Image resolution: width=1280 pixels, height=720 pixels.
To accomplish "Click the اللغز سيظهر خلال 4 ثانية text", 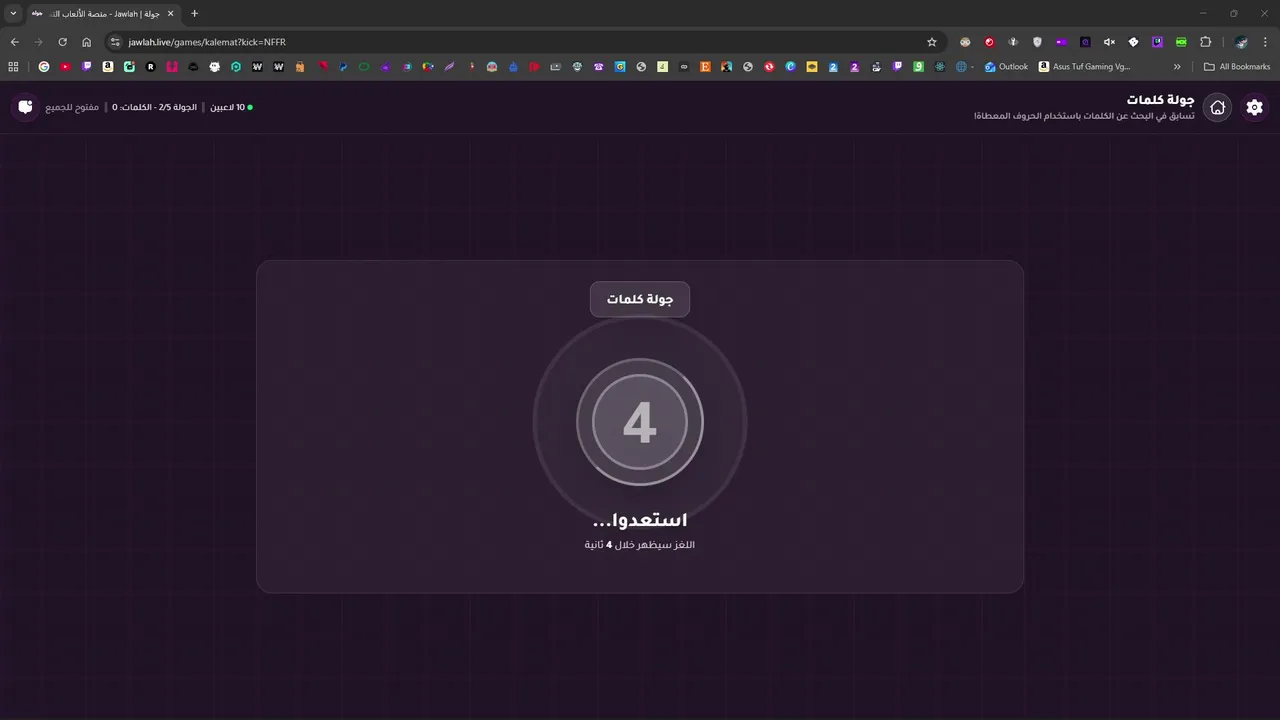I will click(640, 545).
